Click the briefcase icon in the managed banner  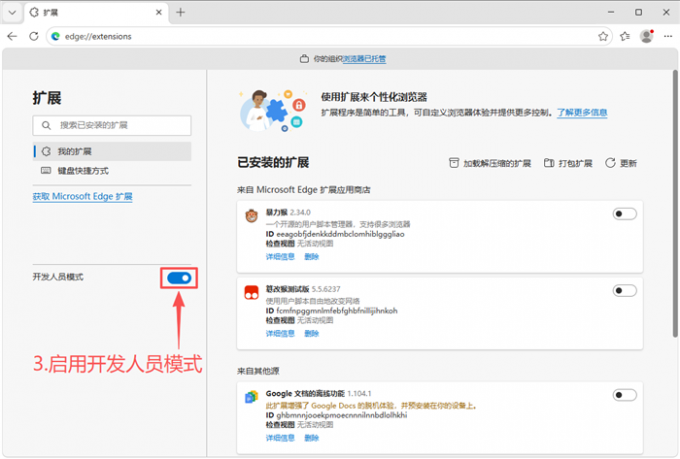304,59
